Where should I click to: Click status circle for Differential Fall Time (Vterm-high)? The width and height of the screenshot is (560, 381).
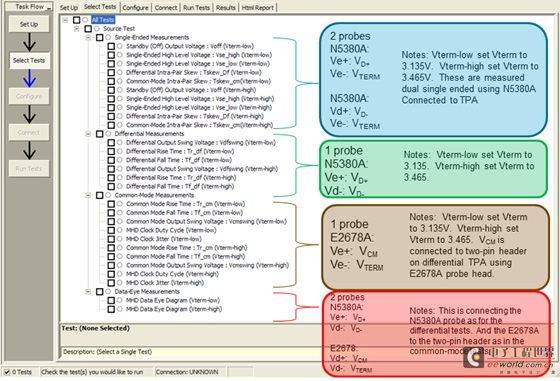pyautogui.click(x=120, y=186)
